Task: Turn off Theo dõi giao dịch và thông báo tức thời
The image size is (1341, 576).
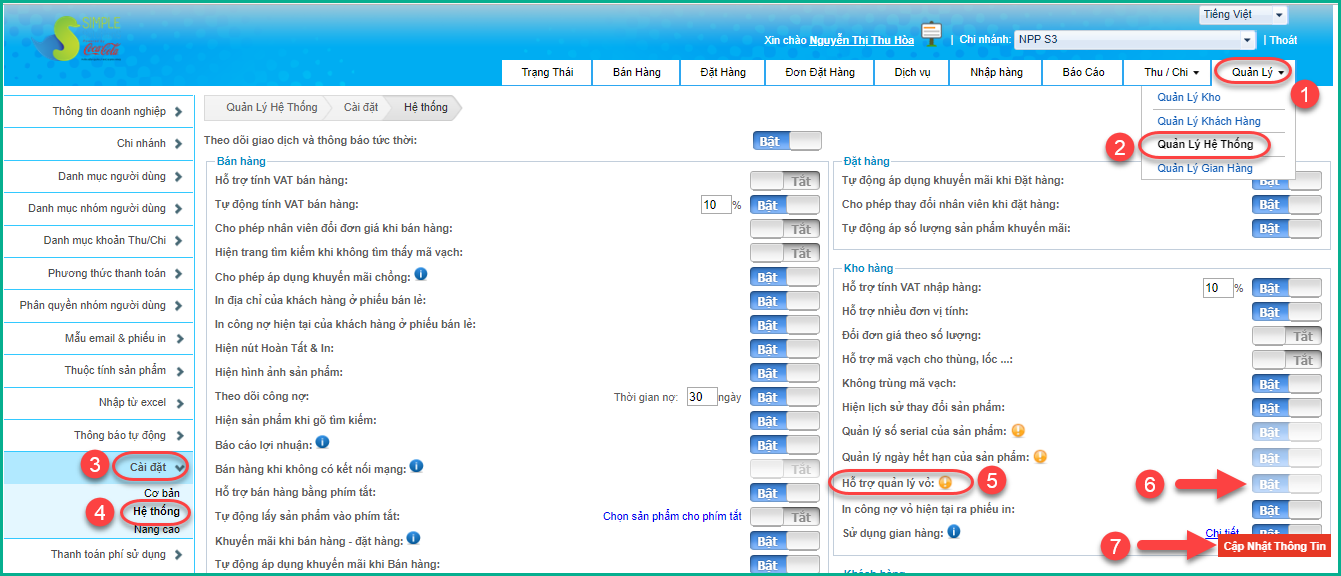Action: (x=786, y=141)
